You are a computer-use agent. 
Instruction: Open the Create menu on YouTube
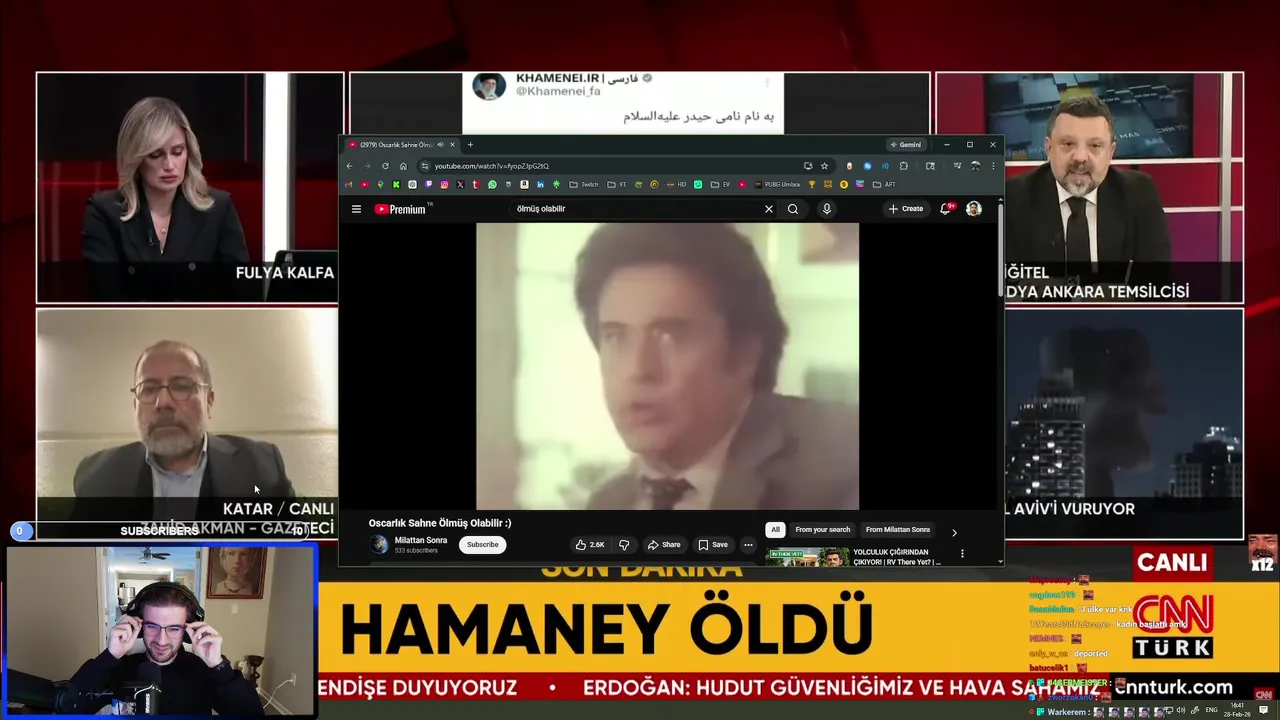tap(906, 209)
